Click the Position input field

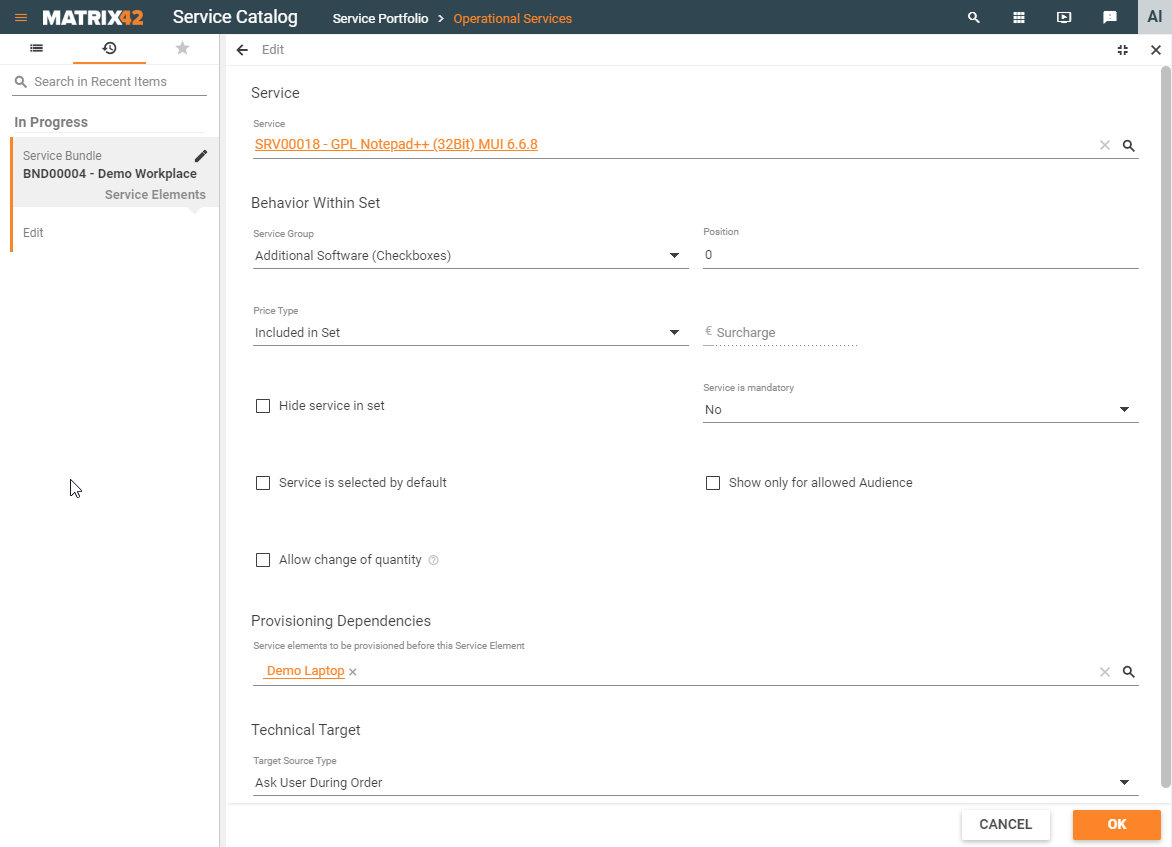(x=920, y=255)
